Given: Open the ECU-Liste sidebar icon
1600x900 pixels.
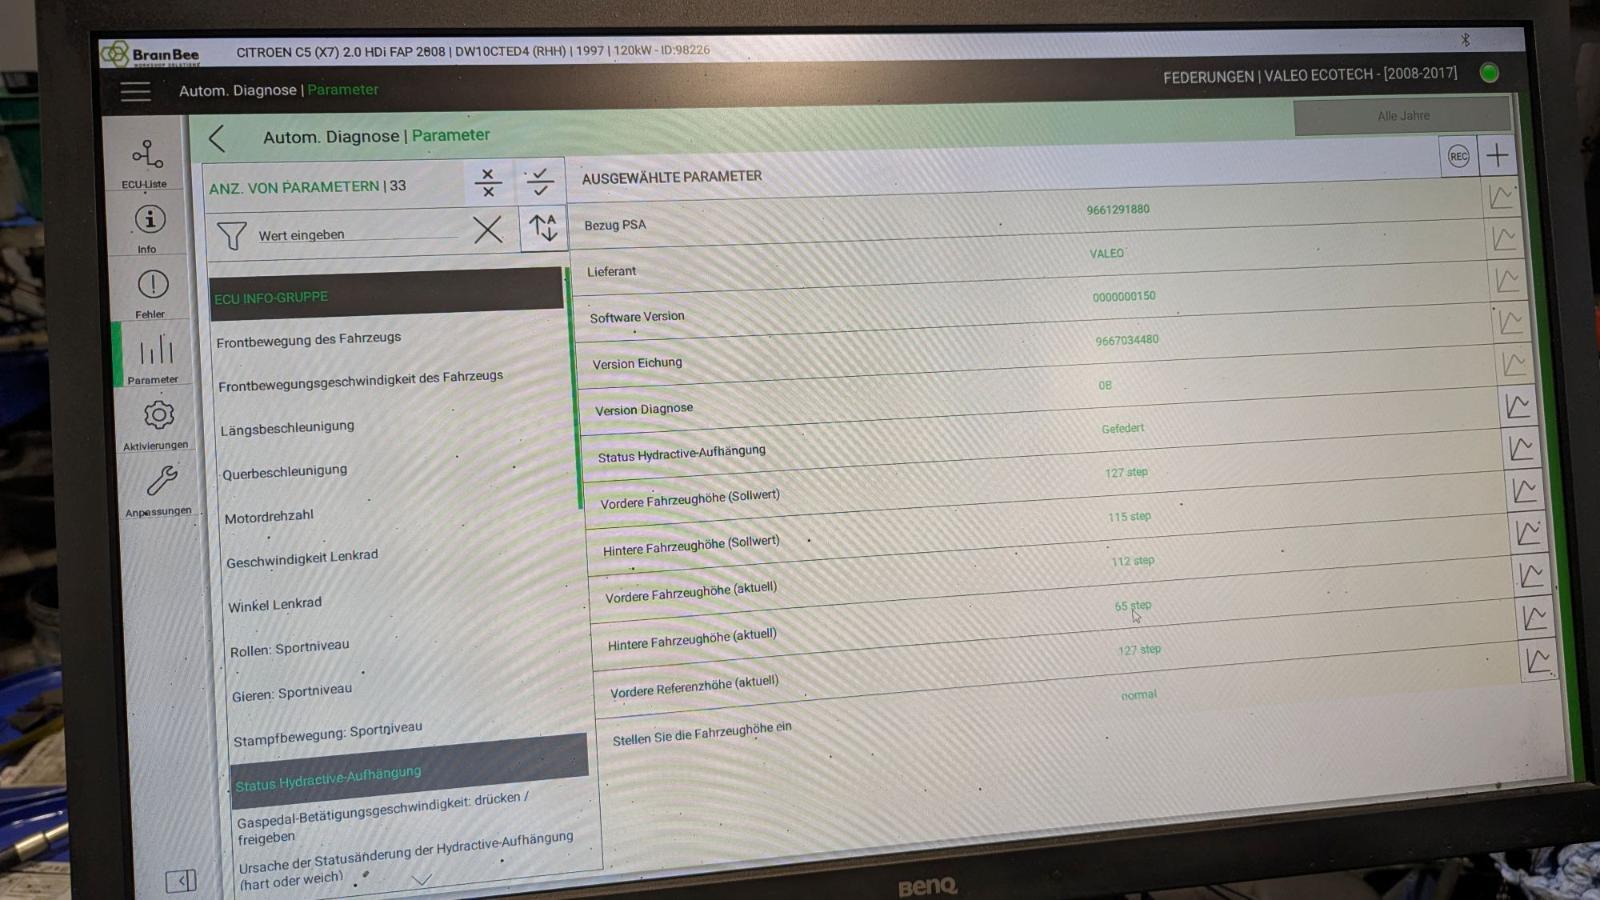Looking at the screenshot, I should pyautogui.click(x=146, y=162).
